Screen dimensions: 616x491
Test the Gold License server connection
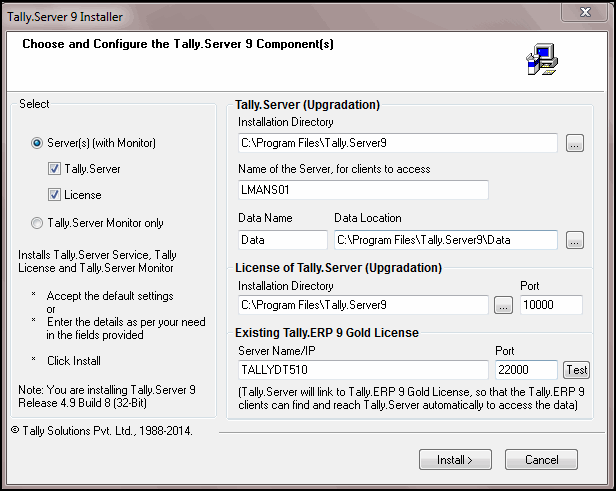(x=576, y=370)
